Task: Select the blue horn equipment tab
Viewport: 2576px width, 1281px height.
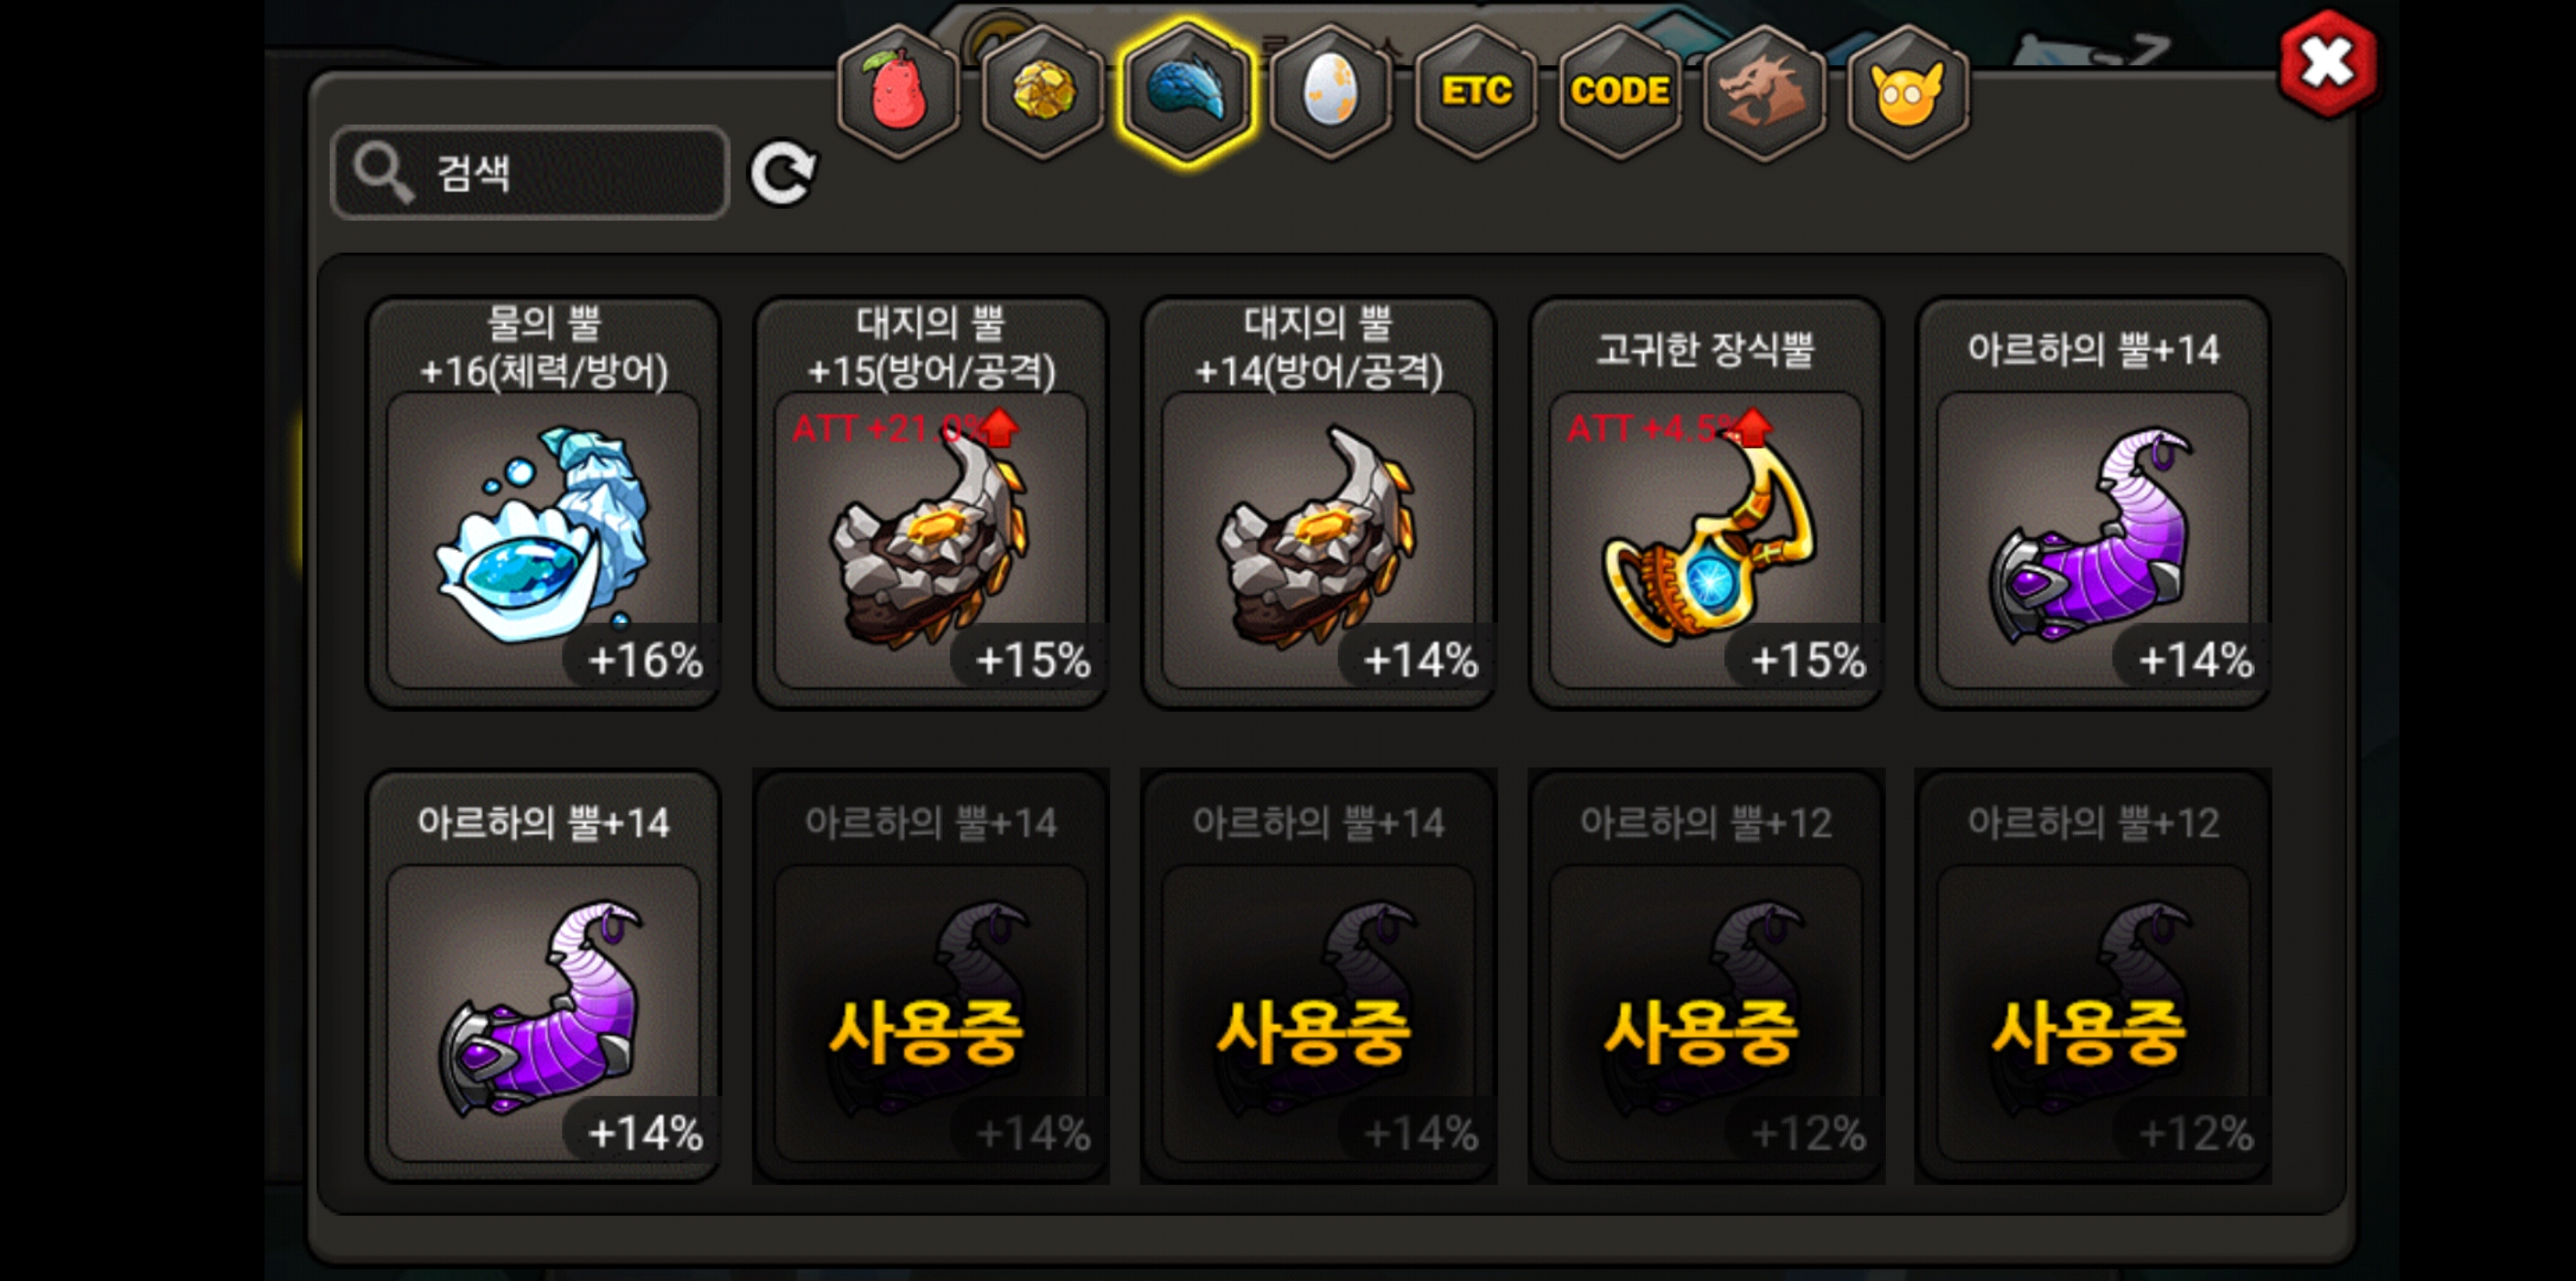Action: click(x=1186, y=91)
